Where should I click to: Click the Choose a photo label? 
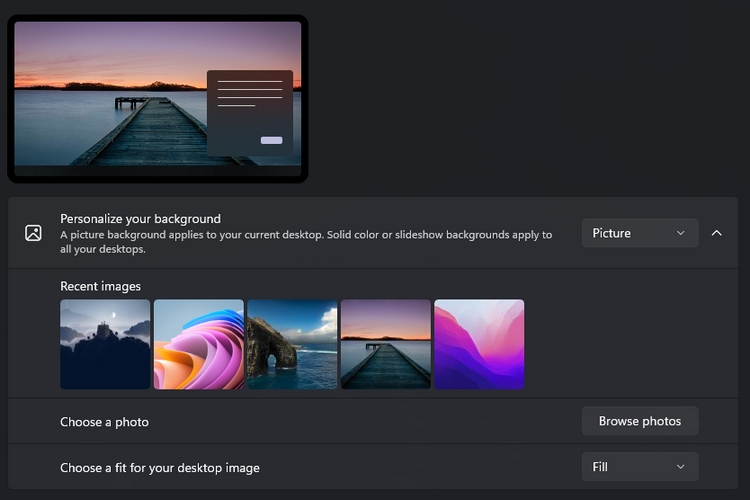[104, 422]
